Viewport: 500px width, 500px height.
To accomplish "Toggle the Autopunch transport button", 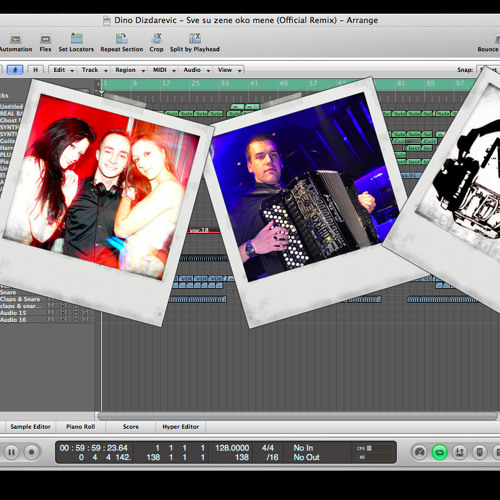I will [x=460, y=452].
